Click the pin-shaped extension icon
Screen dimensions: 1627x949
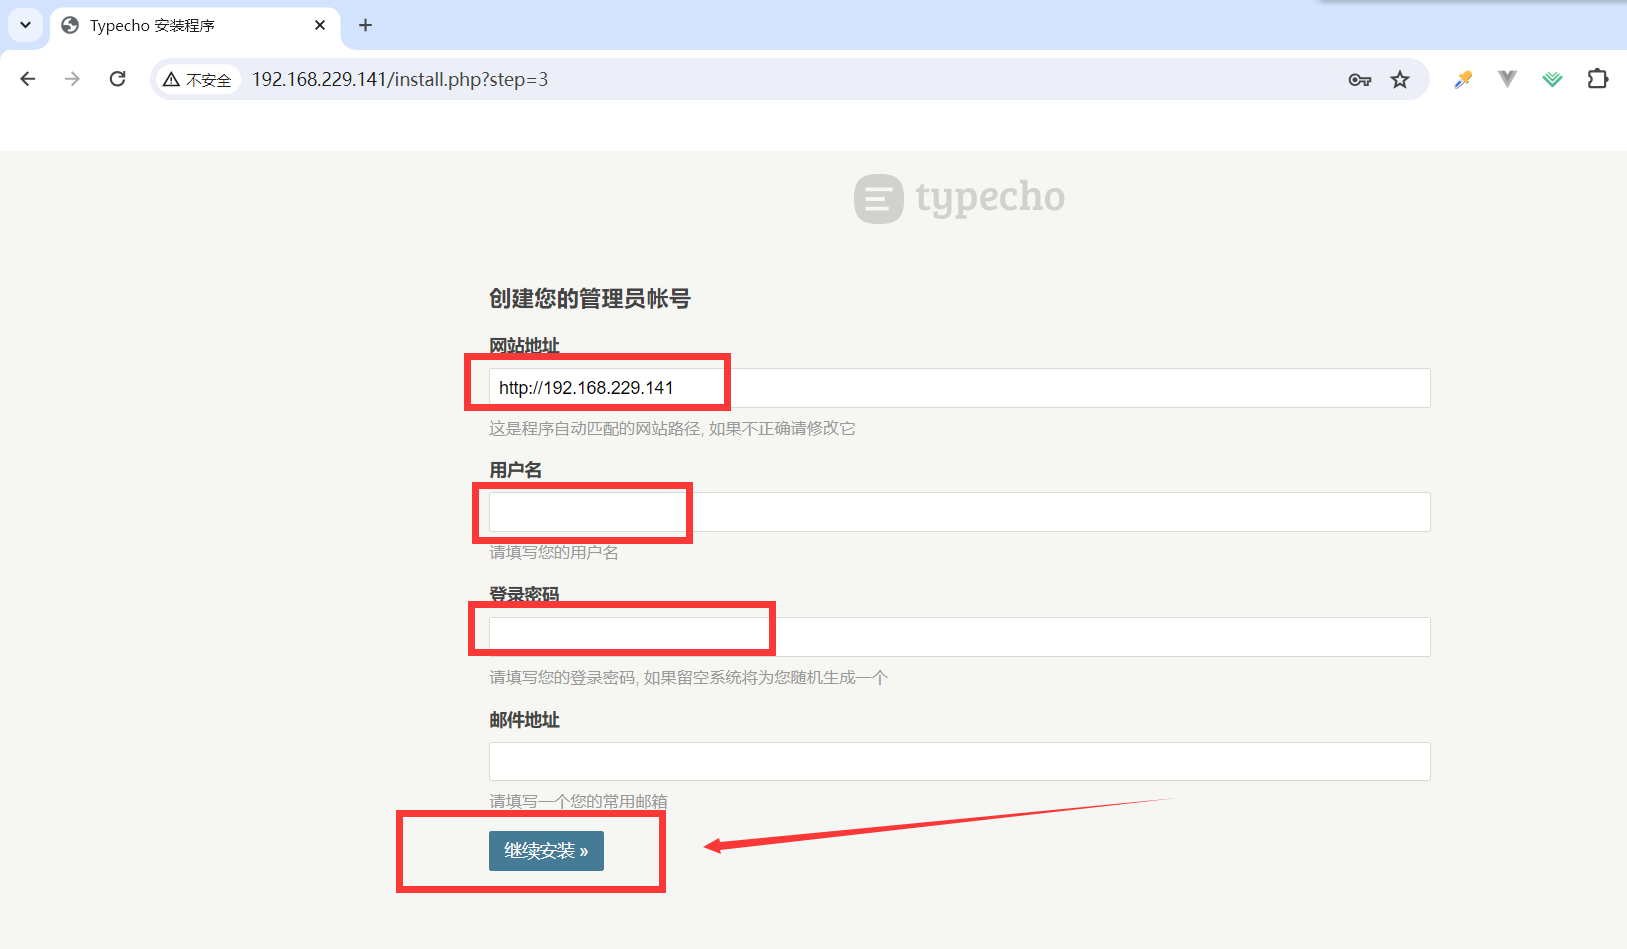tap(1463, 79)
